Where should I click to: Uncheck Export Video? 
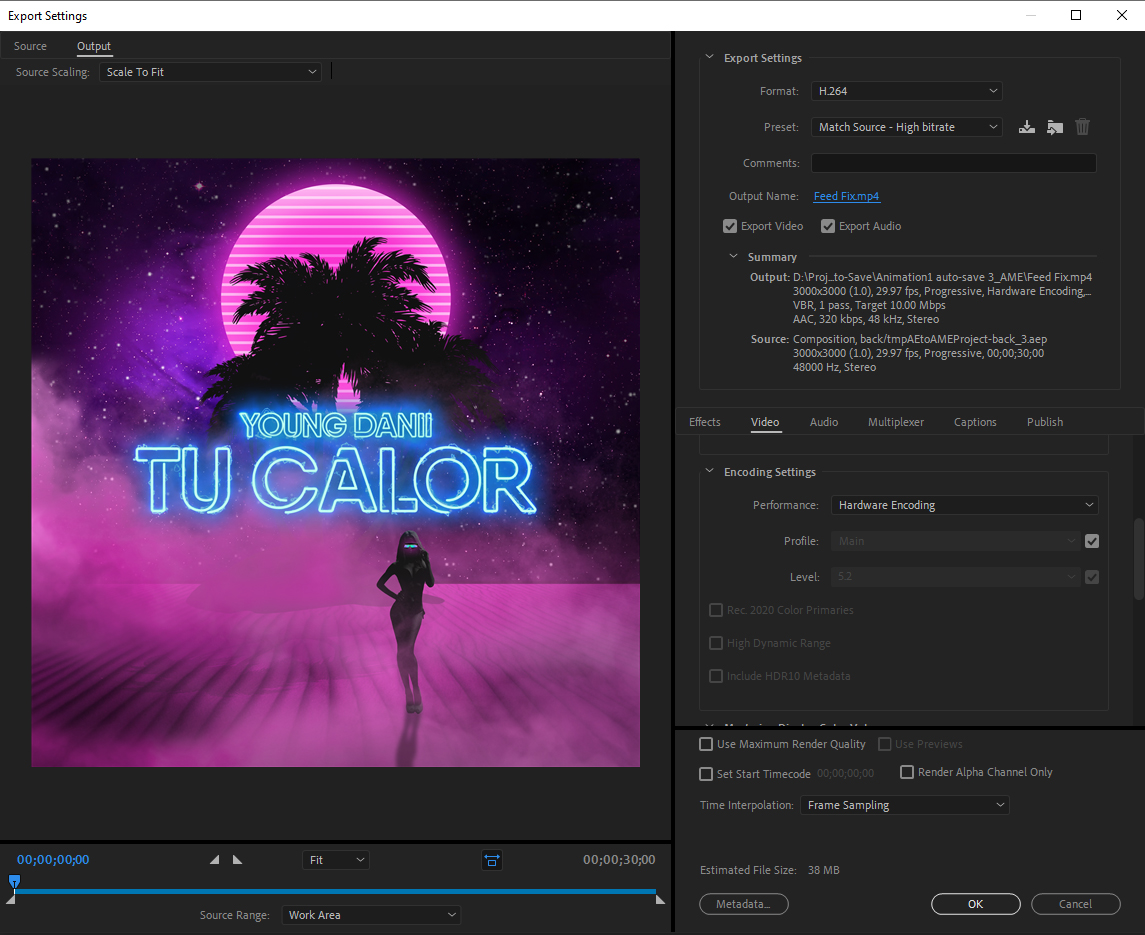[x=730, y=226]
